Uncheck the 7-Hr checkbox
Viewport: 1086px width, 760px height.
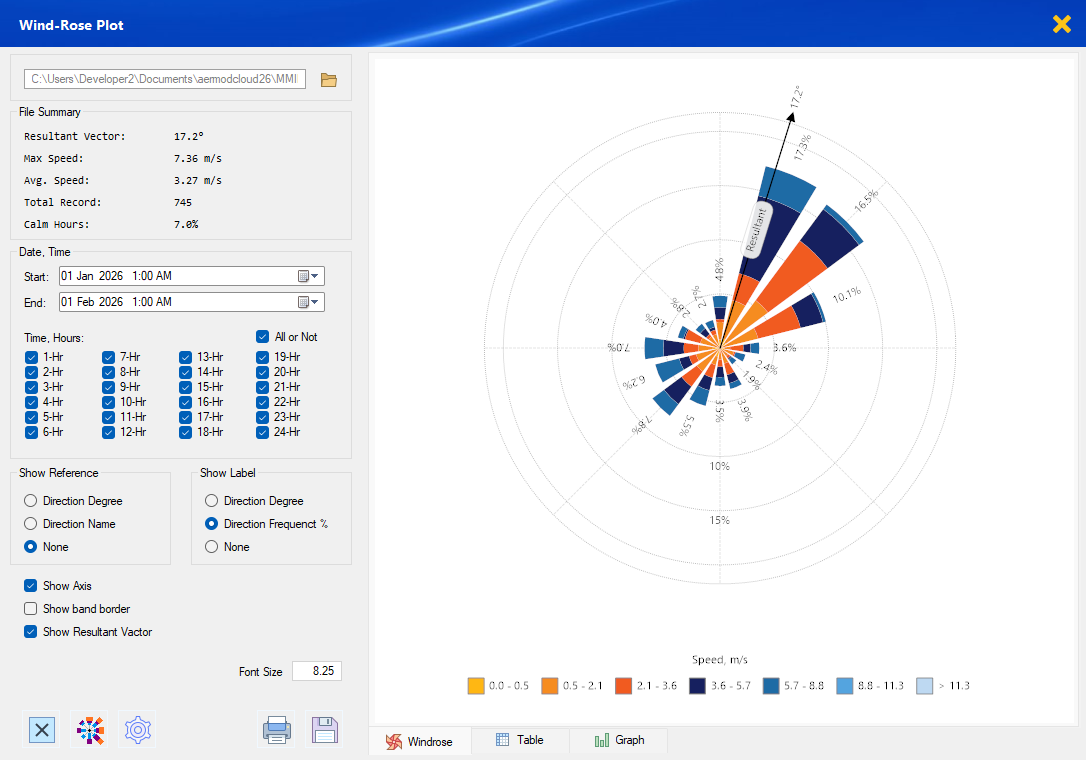pos(109,357)
